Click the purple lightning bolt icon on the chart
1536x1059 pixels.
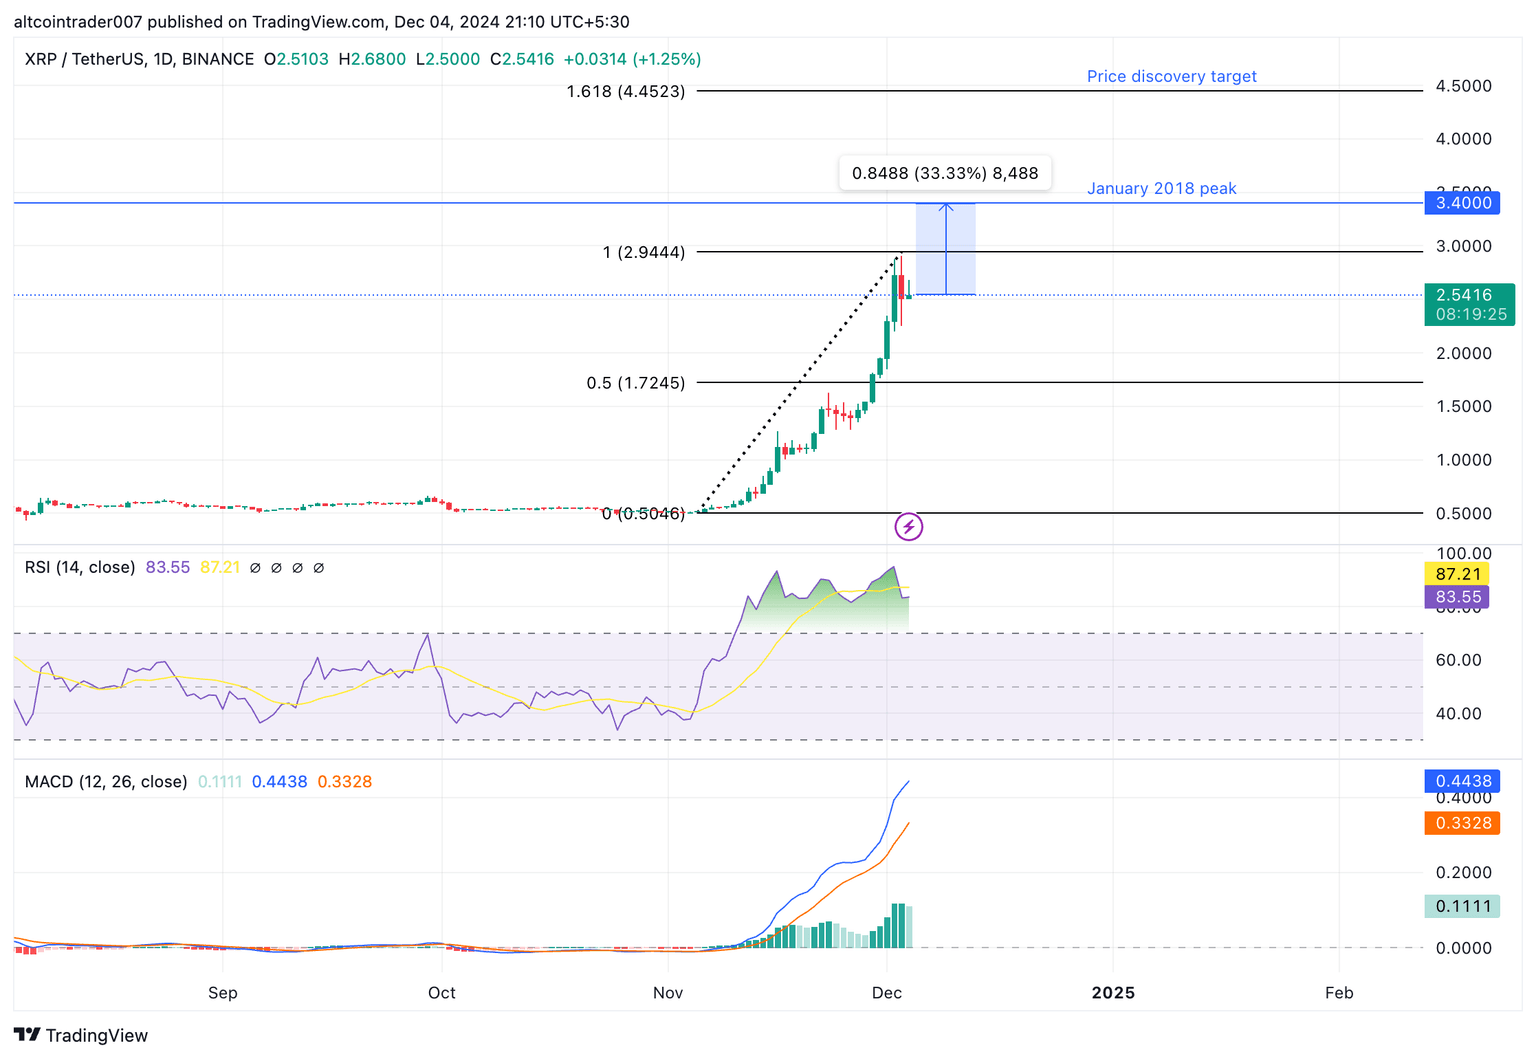point(908,527)
